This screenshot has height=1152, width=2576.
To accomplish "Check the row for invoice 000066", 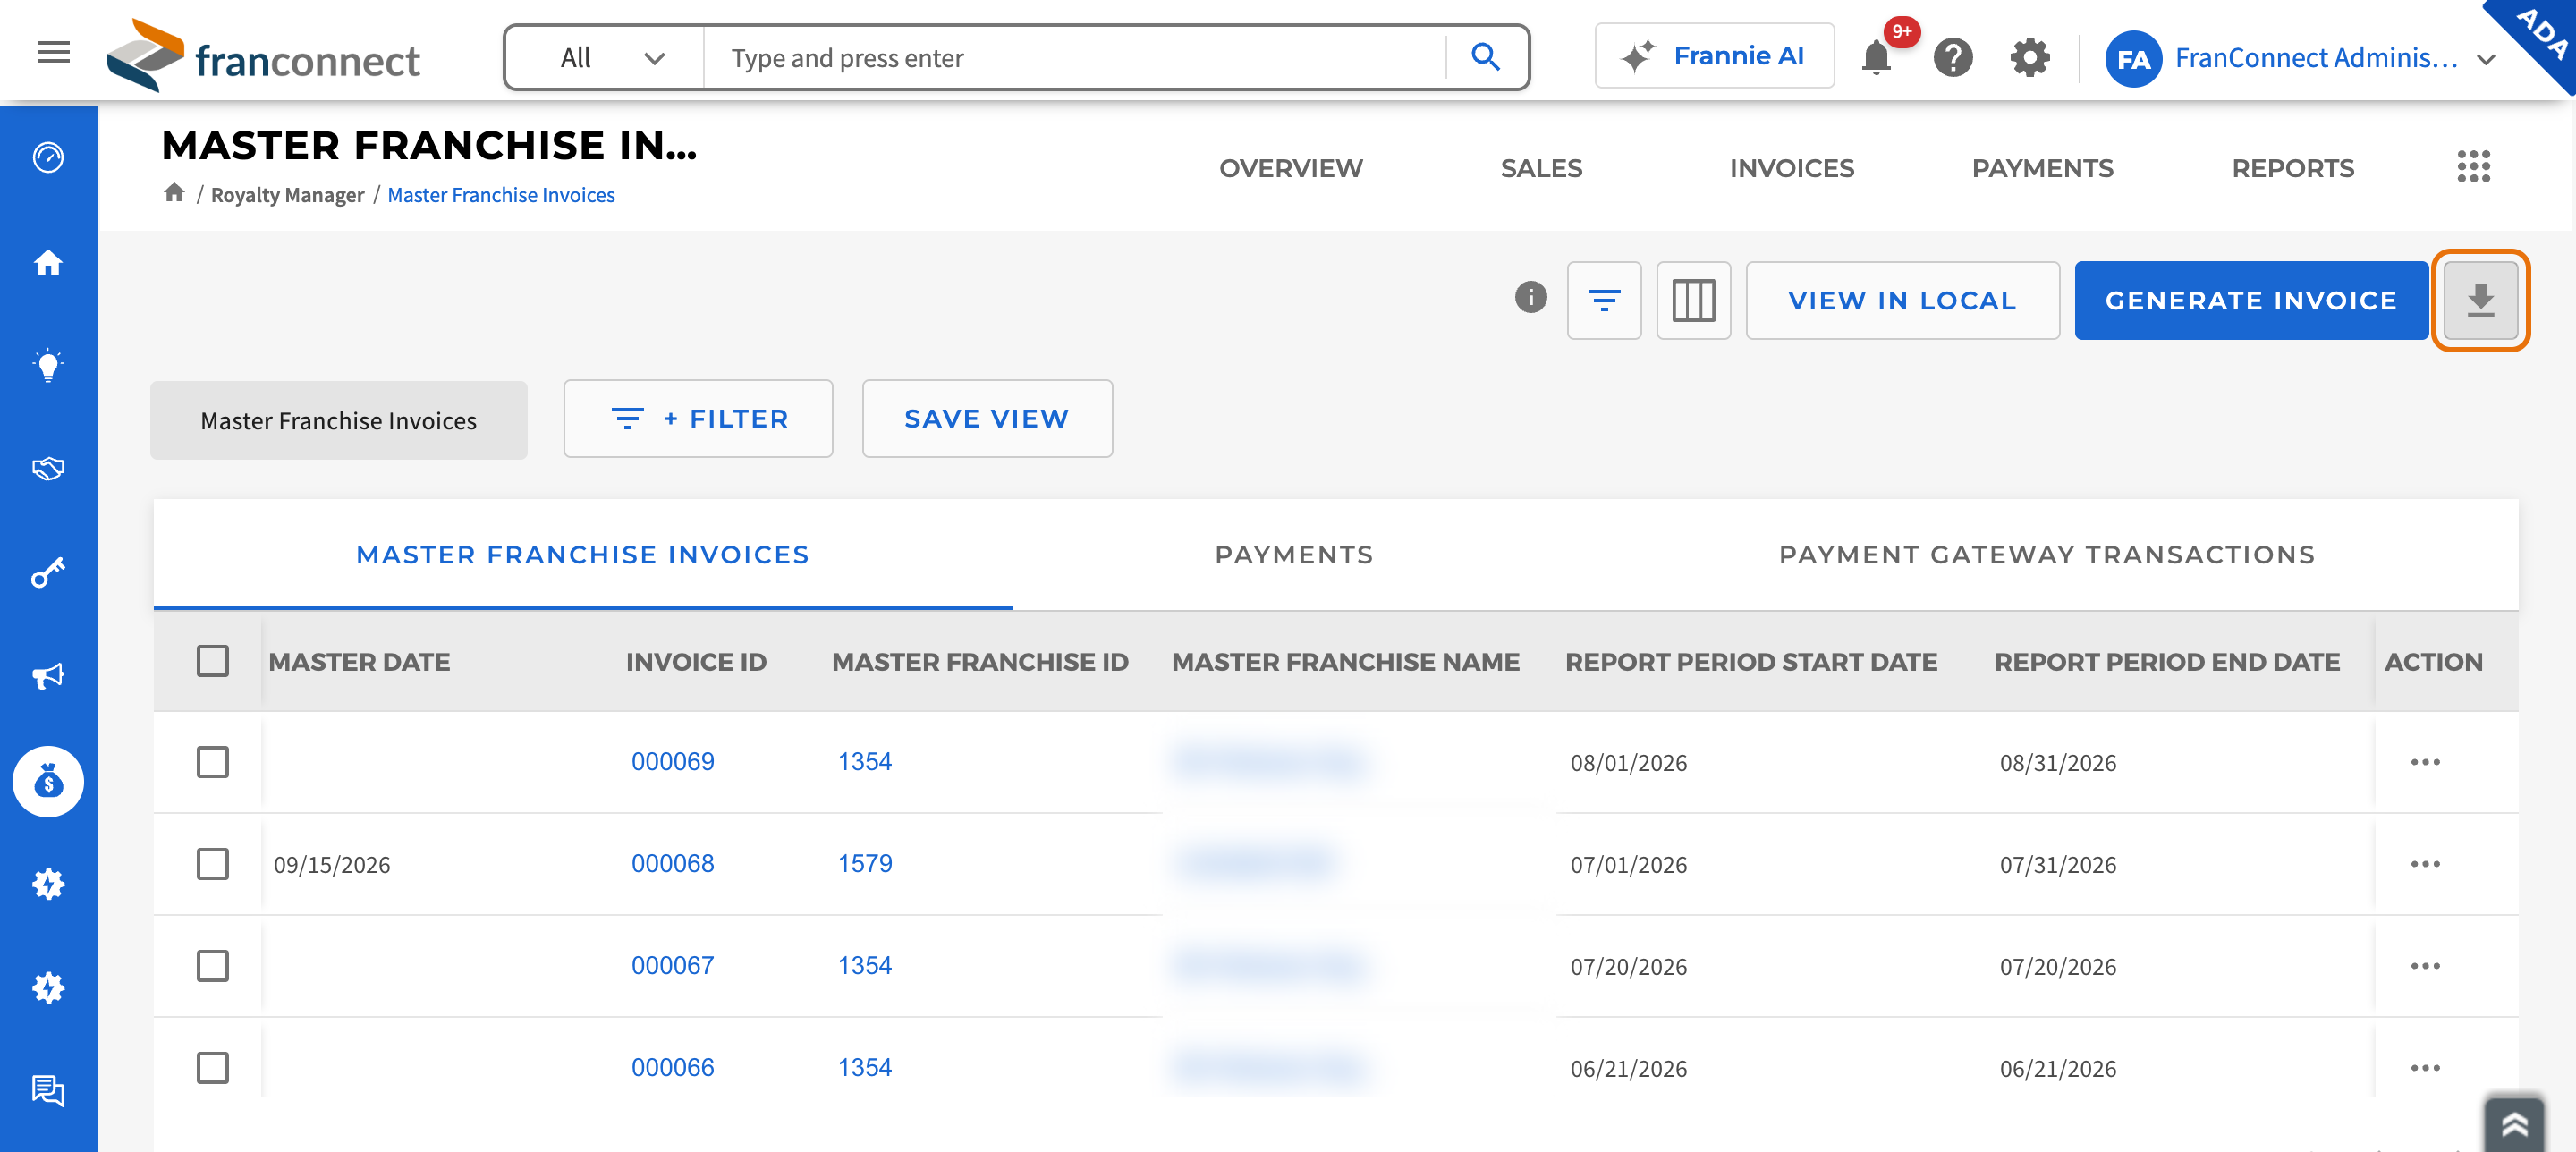I will pyautogui.click(x=212, y=1068).
